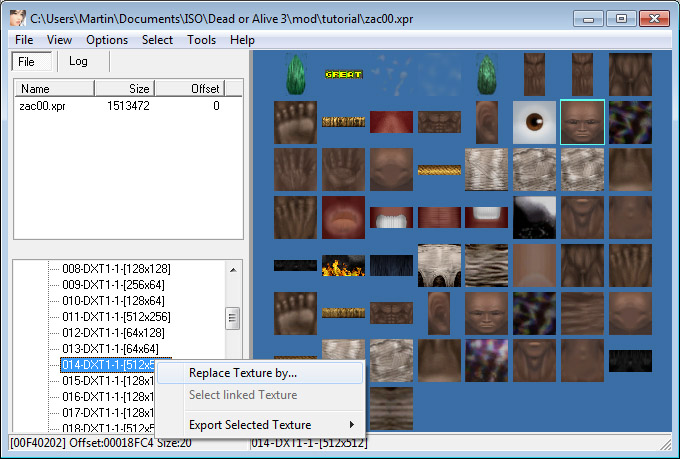680x459 pixels.
Task: Open the Select menu
Action: tap(157, 40)
